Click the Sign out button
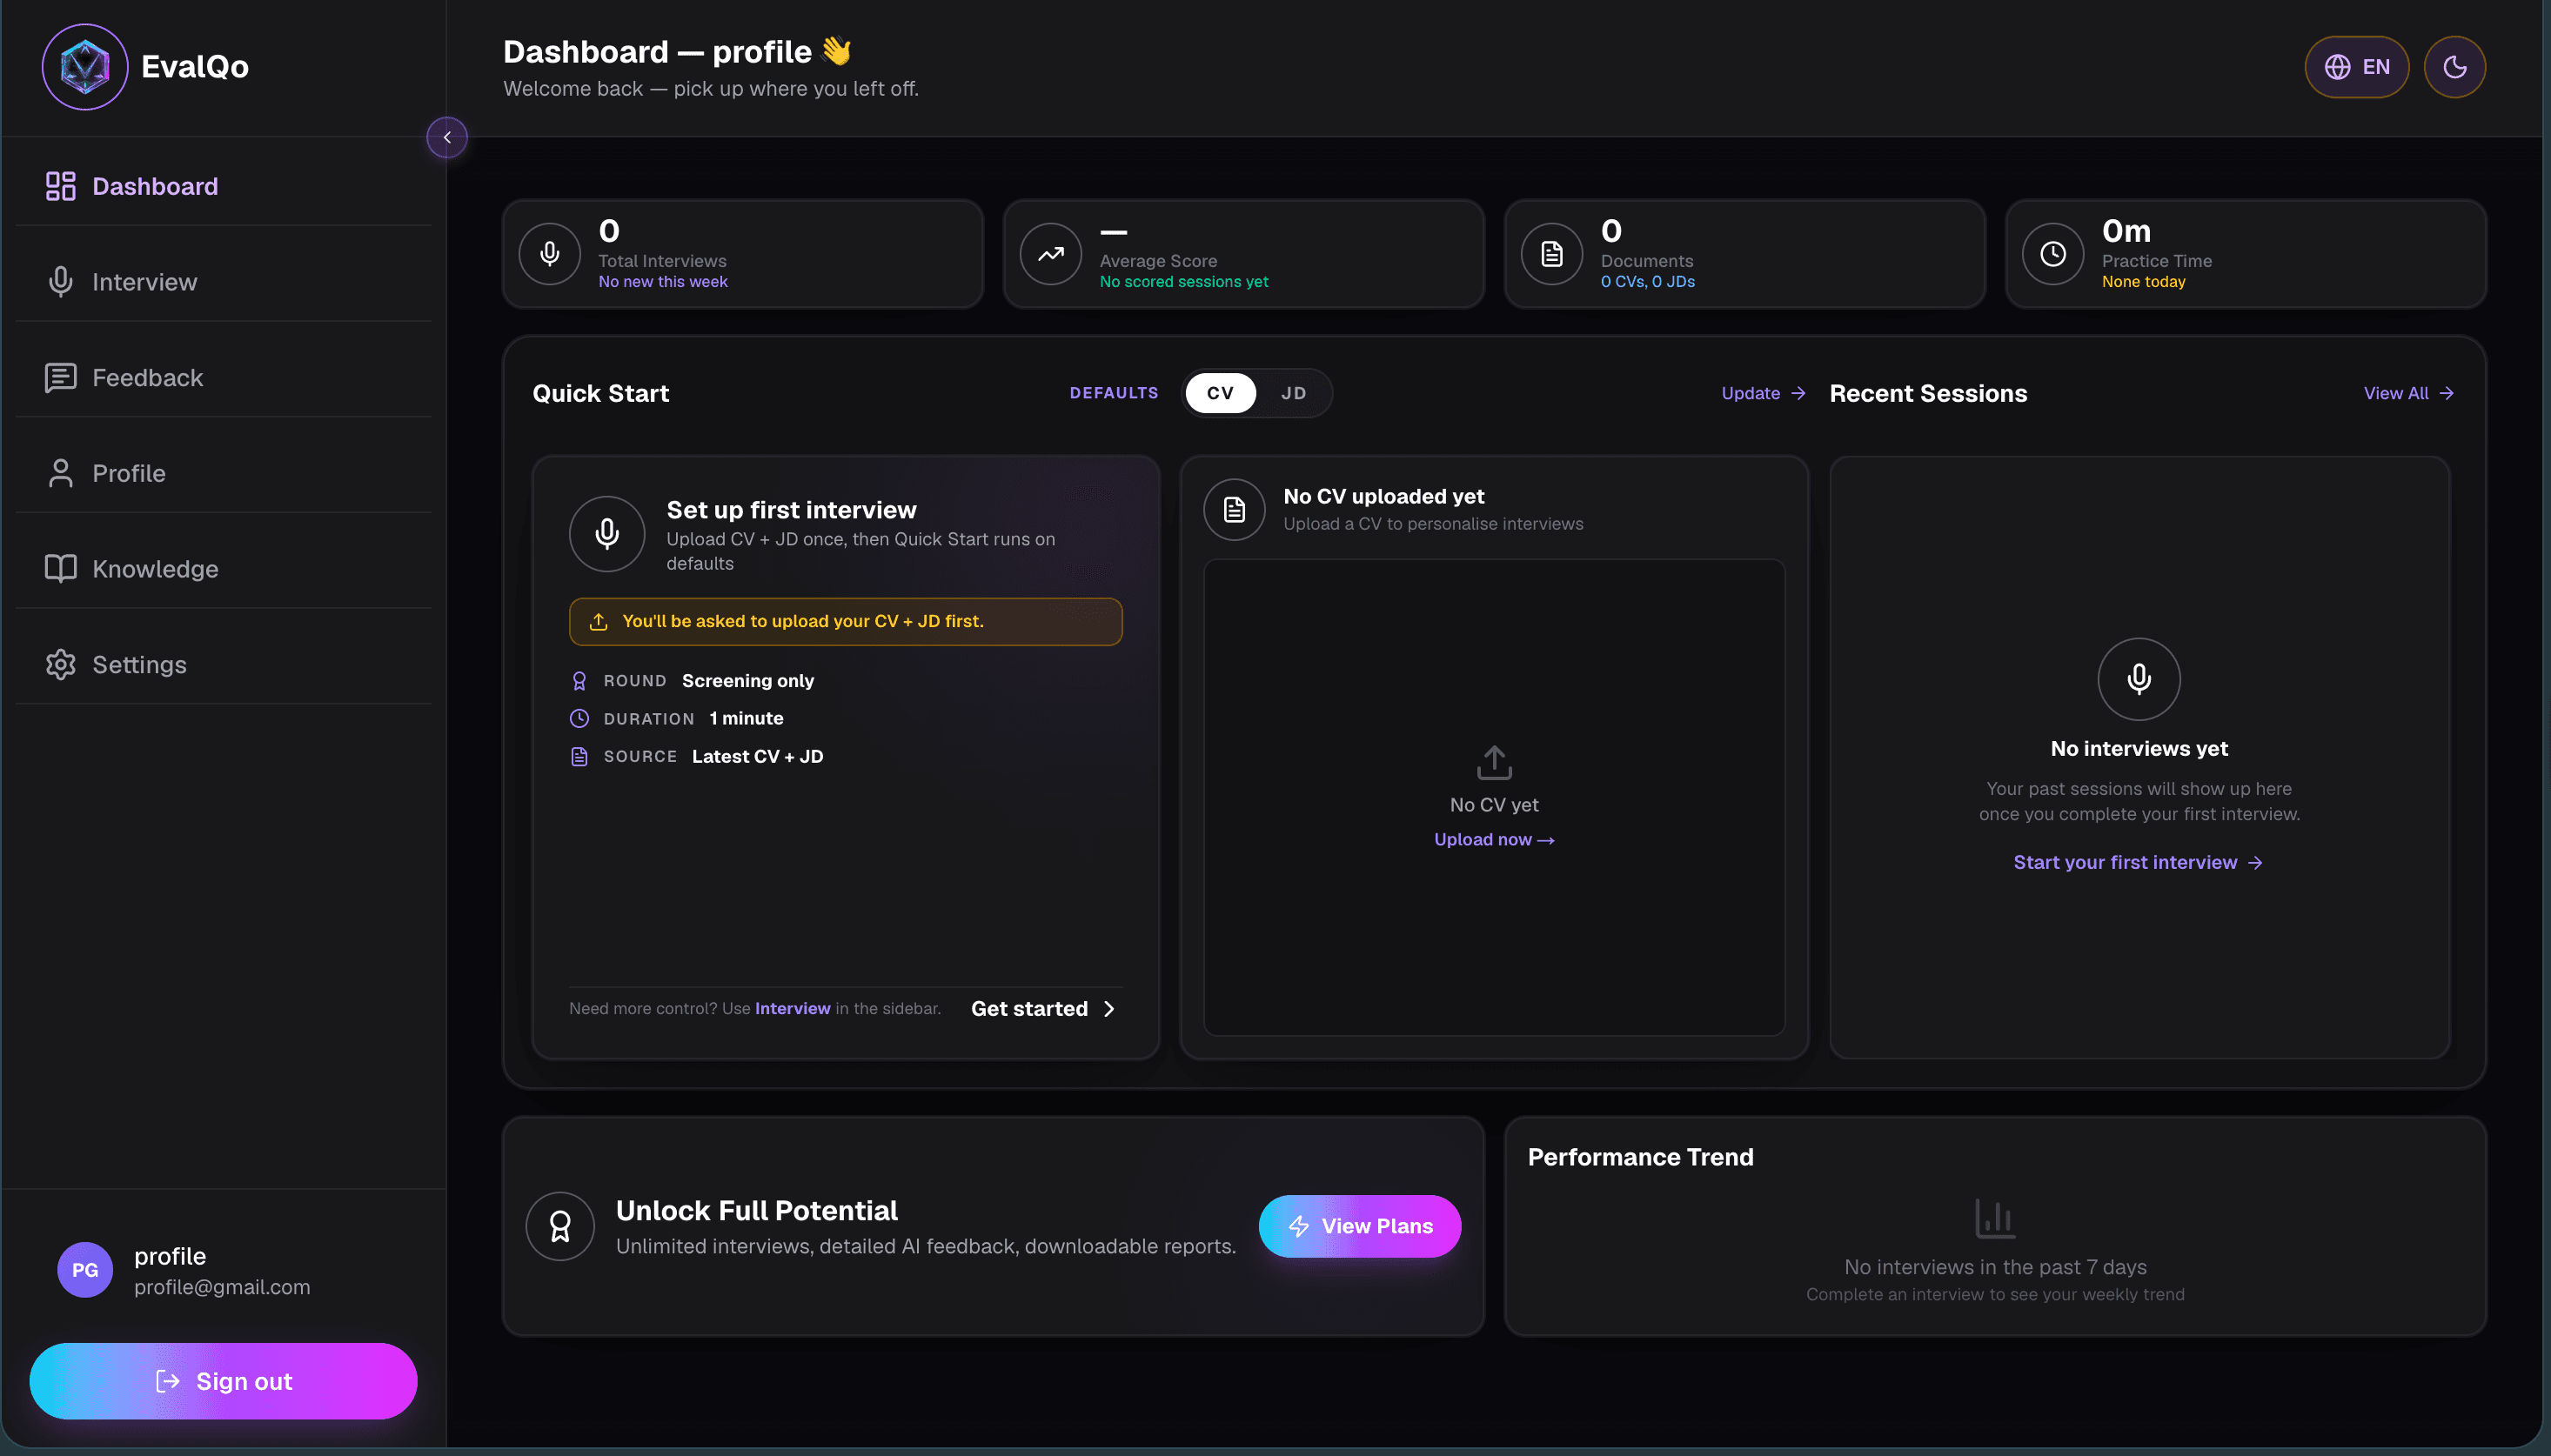 pyautogui.click(x=223, y=1381)
